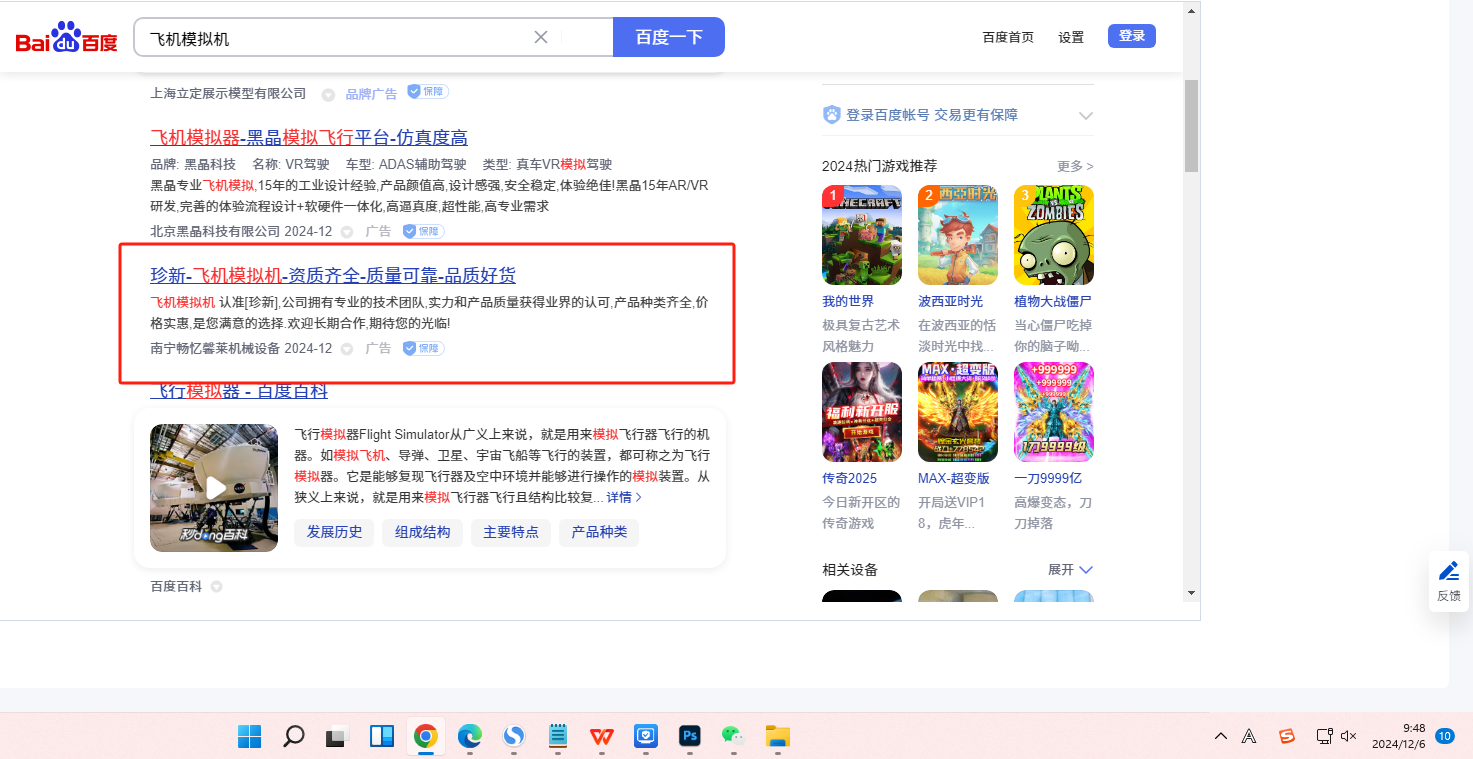Open the Plants vs Zombies thumbnail

tap(1054, 235)
